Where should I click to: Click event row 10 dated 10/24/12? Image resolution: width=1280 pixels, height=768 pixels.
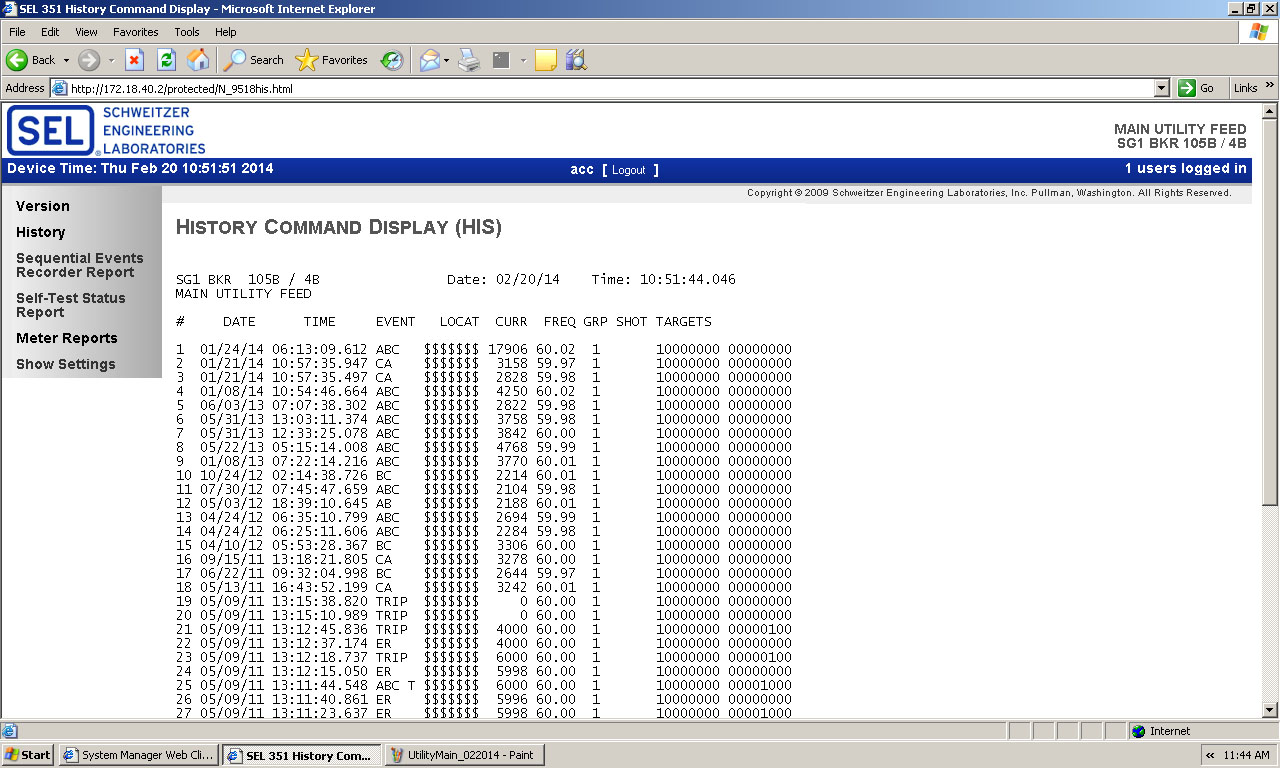click(x=484, y=475)
